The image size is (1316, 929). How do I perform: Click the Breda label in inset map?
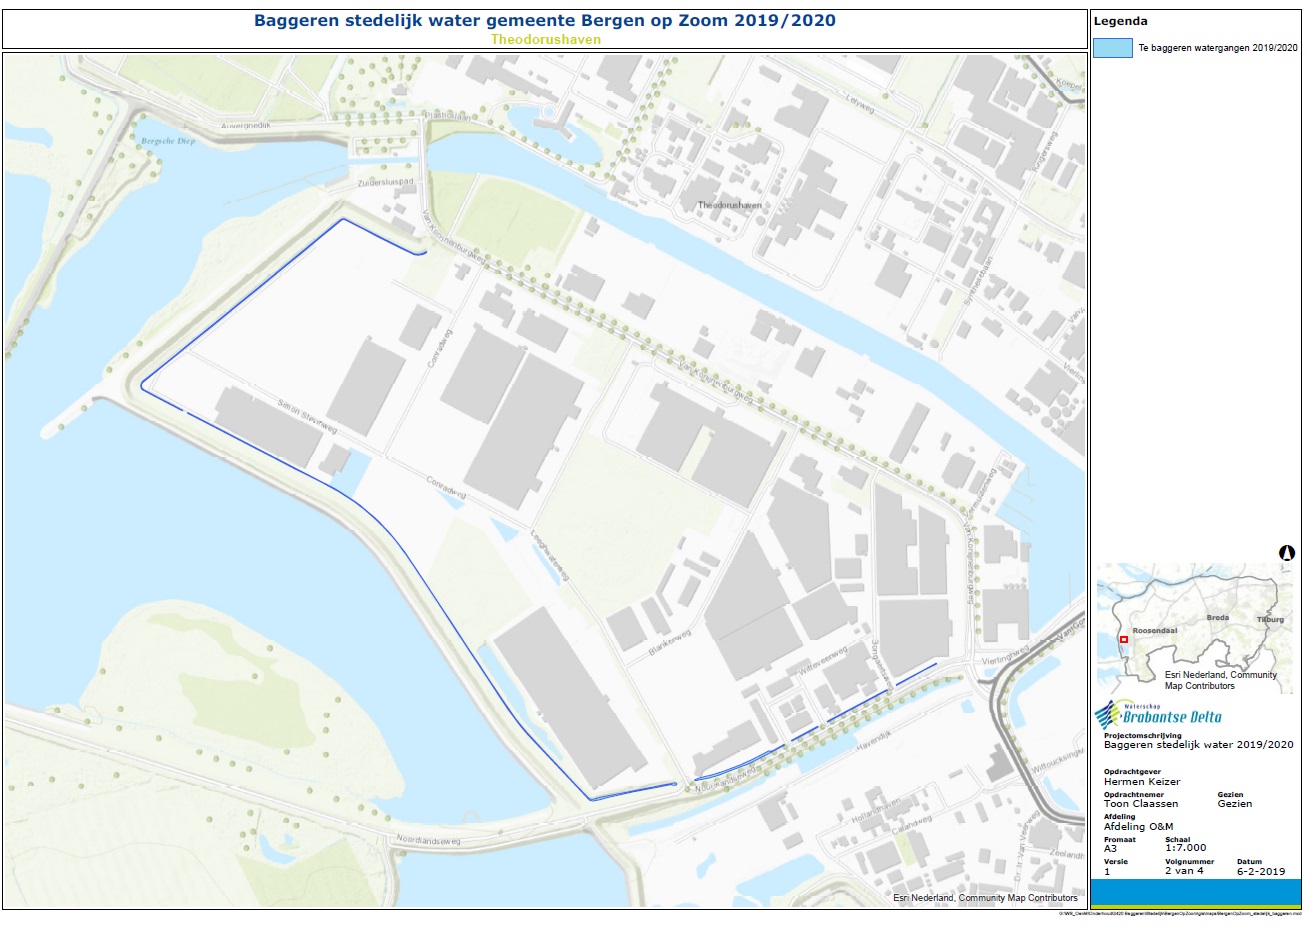[1217, 618]
